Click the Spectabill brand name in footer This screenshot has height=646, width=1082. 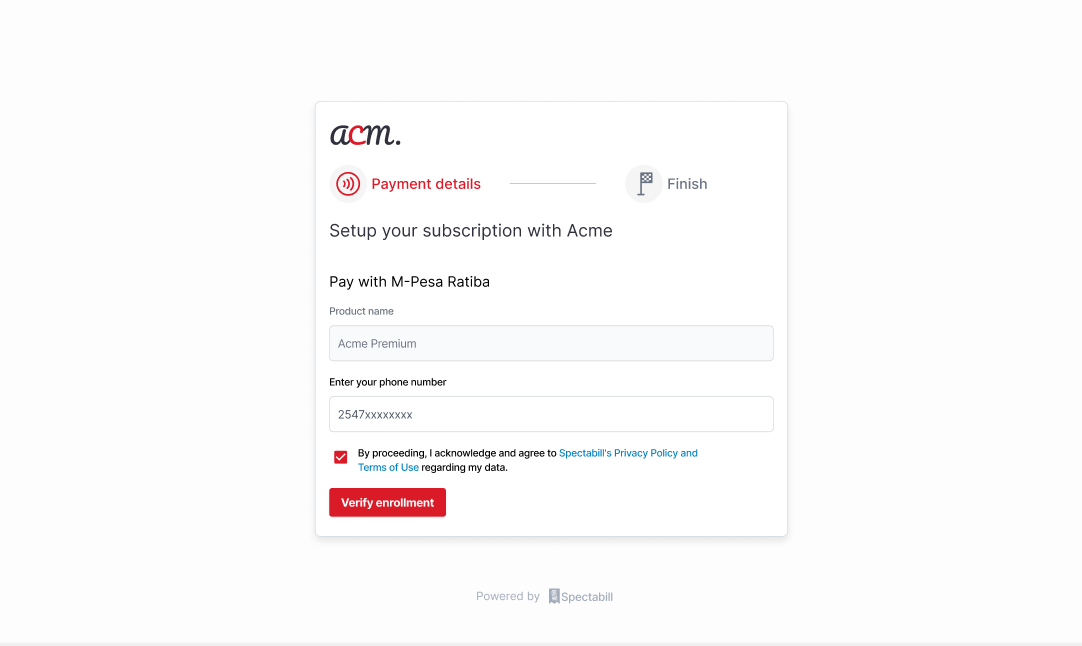click(587, 597)
